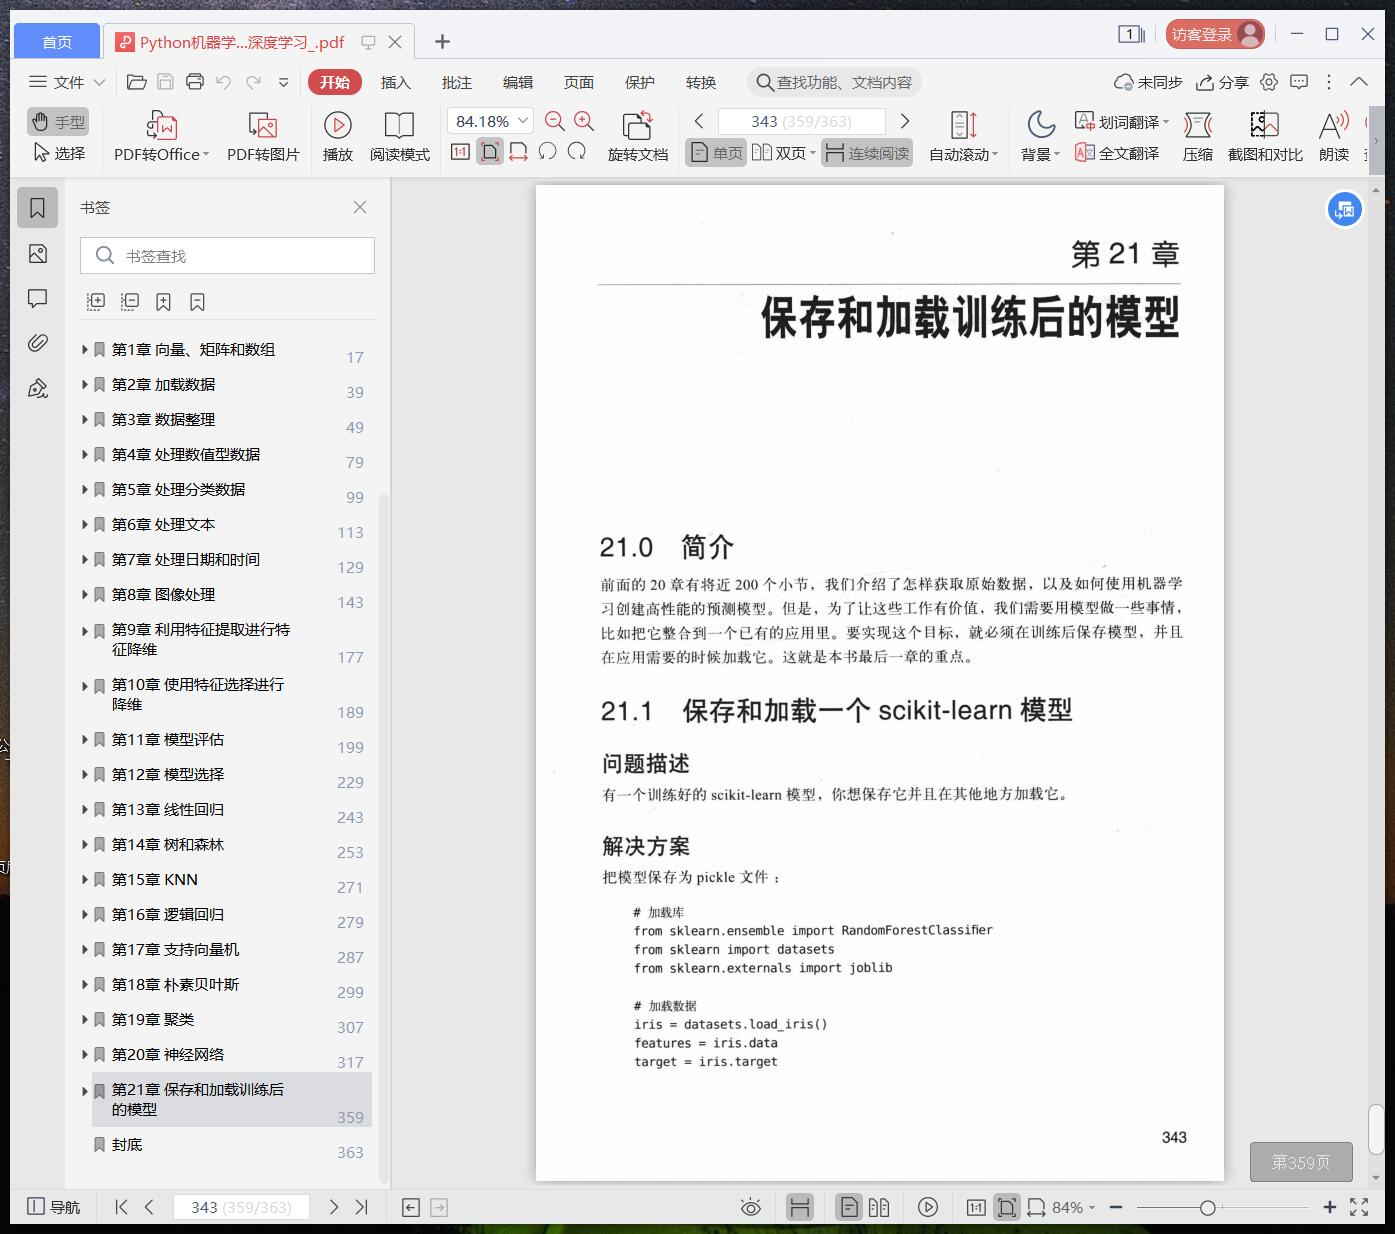Switch to the 批注 ribbon tab

click(x=457, y=82)
